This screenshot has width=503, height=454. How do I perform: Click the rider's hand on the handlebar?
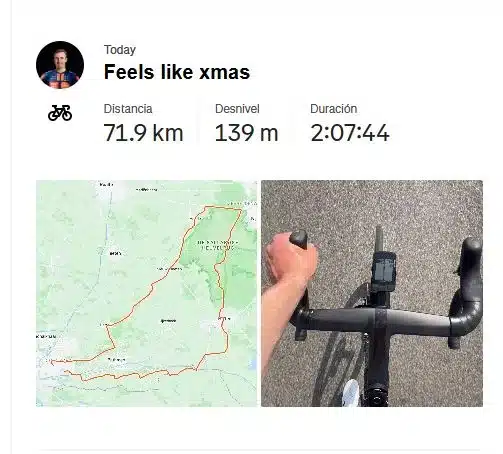[292, 258]
